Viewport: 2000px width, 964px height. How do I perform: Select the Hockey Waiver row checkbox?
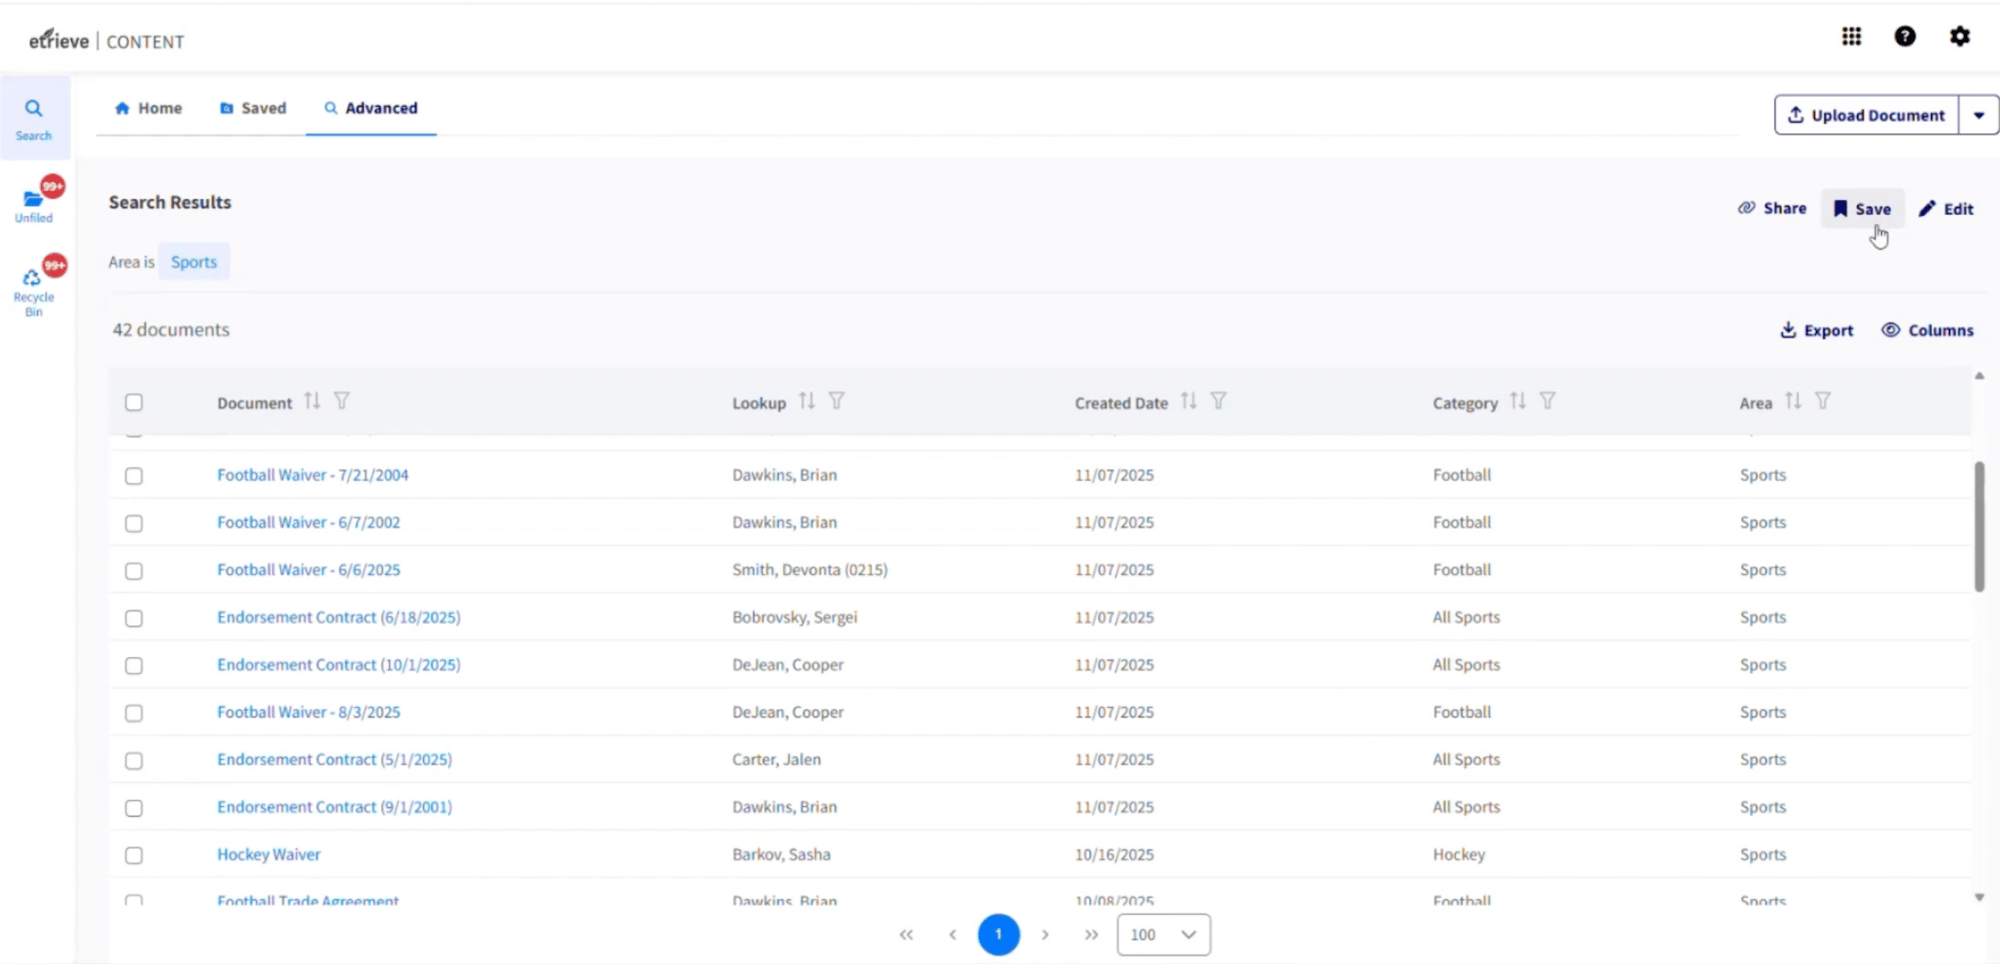click(x=134, y=855)
